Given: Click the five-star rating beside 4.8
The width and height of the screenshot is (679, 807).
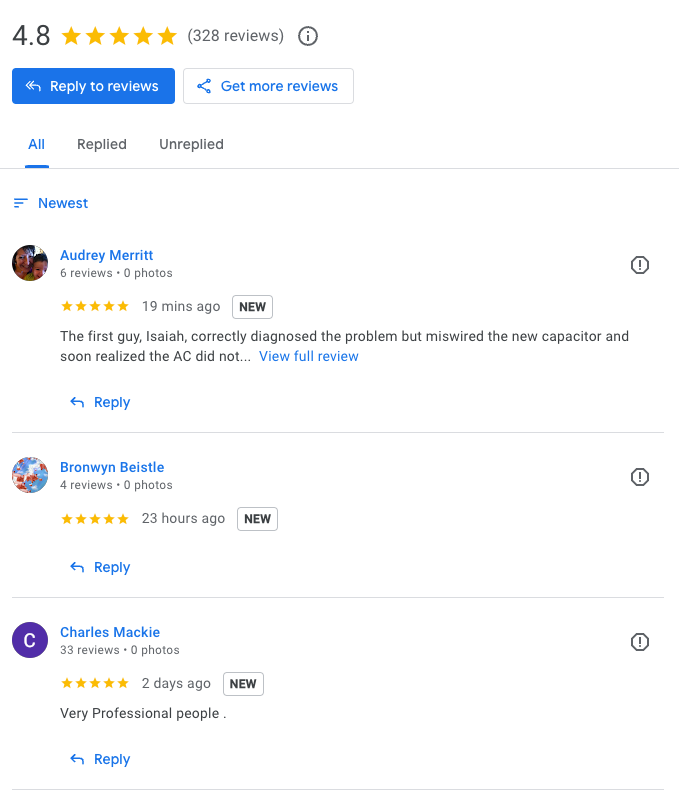Looking at the screenshot, I should point(119,36).
